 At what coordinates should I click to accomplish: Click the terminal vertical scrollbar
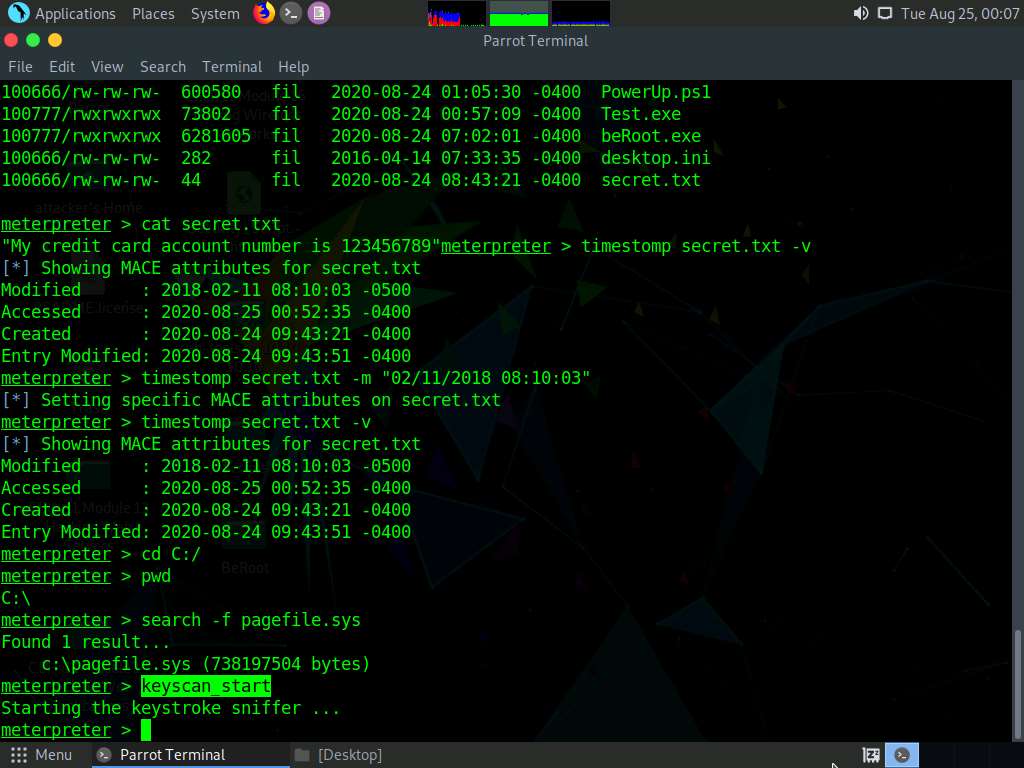(x=1017, y=683)
